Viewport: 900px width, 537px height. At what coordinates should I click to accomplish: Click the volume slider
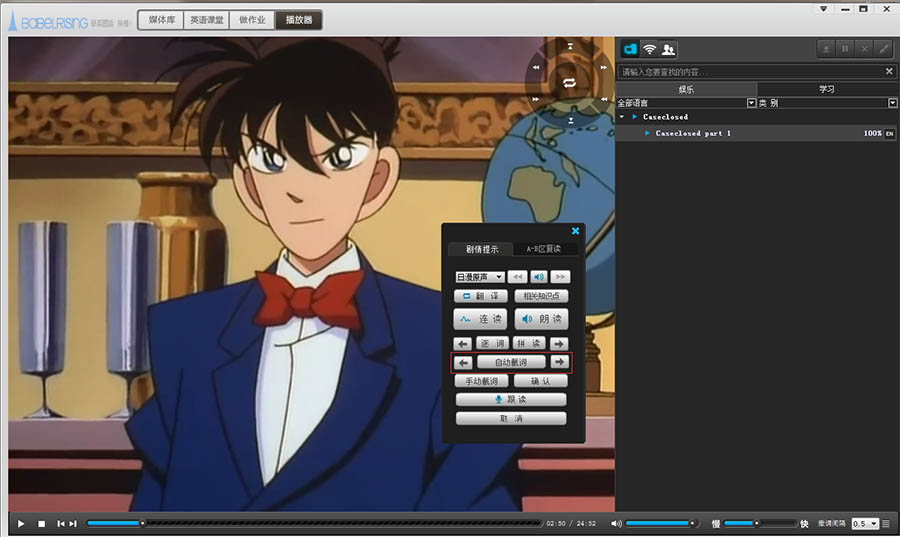coord(662,523)
